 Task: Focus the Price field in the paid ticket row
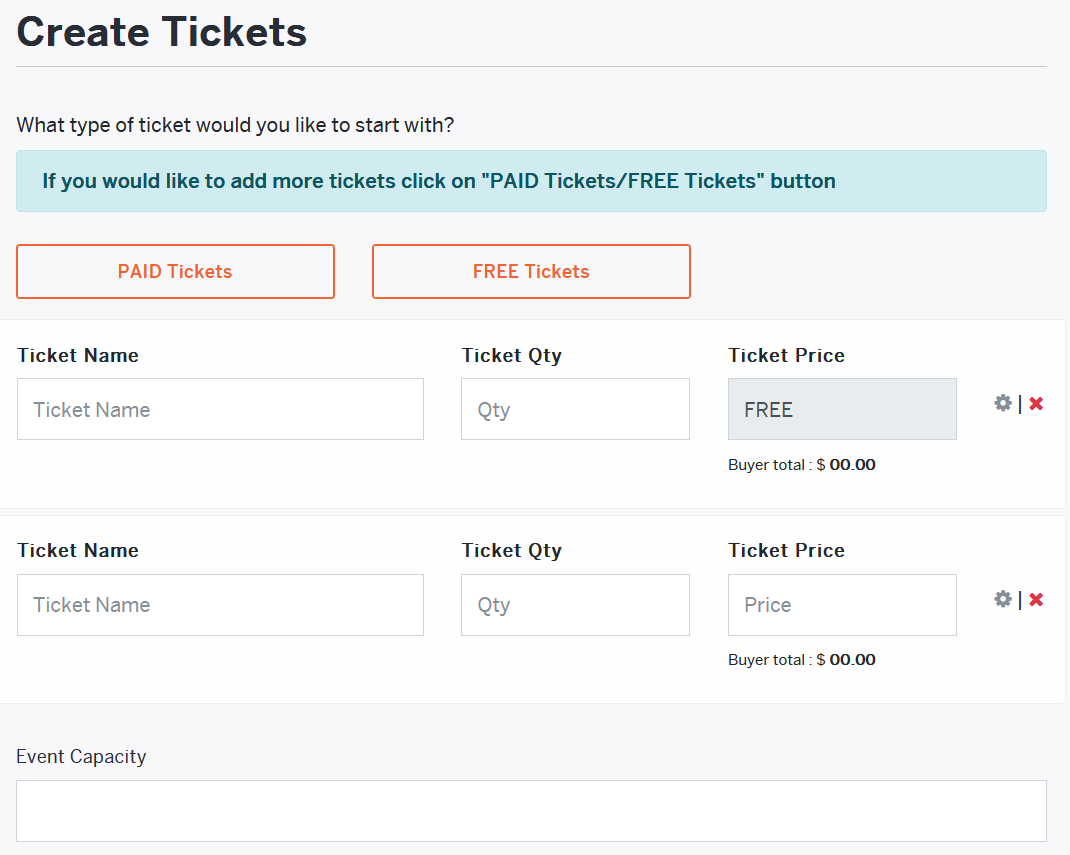842,605
